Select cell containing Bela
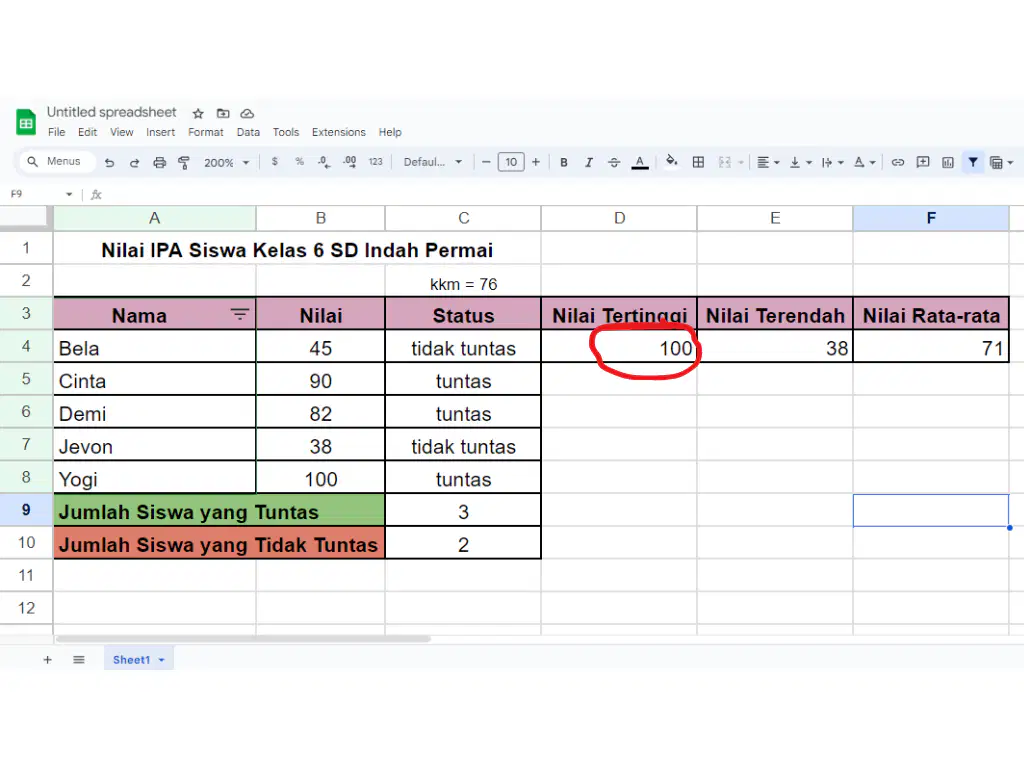This screenshot has width=1024, height=768. (154, 347)
